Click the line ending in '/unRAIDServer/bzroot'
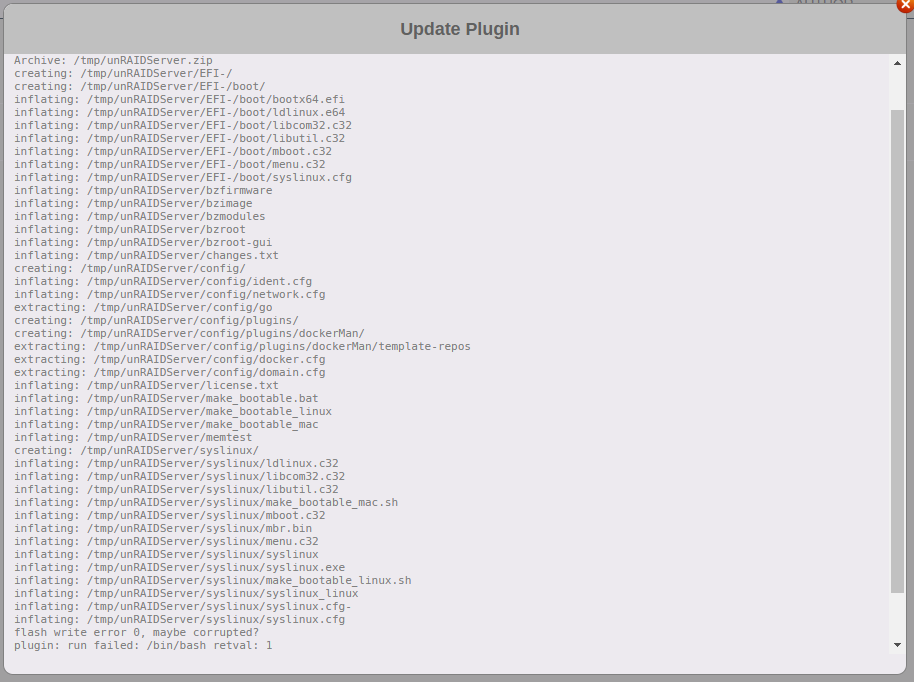The image size is (914, 682). [x=130, y=229]
